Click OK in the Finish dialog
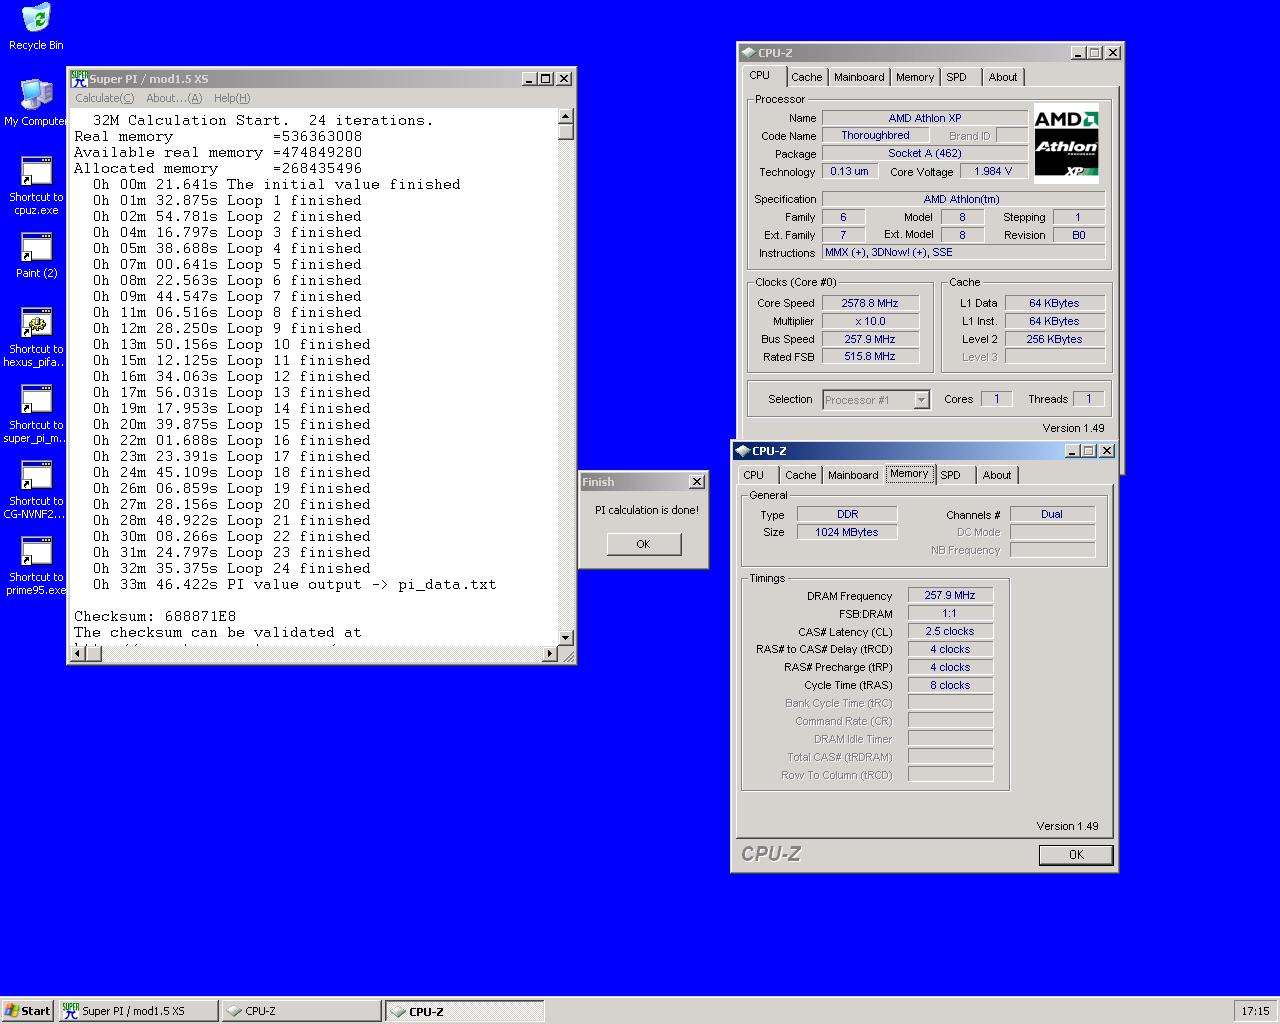 (x=643, y=544)
